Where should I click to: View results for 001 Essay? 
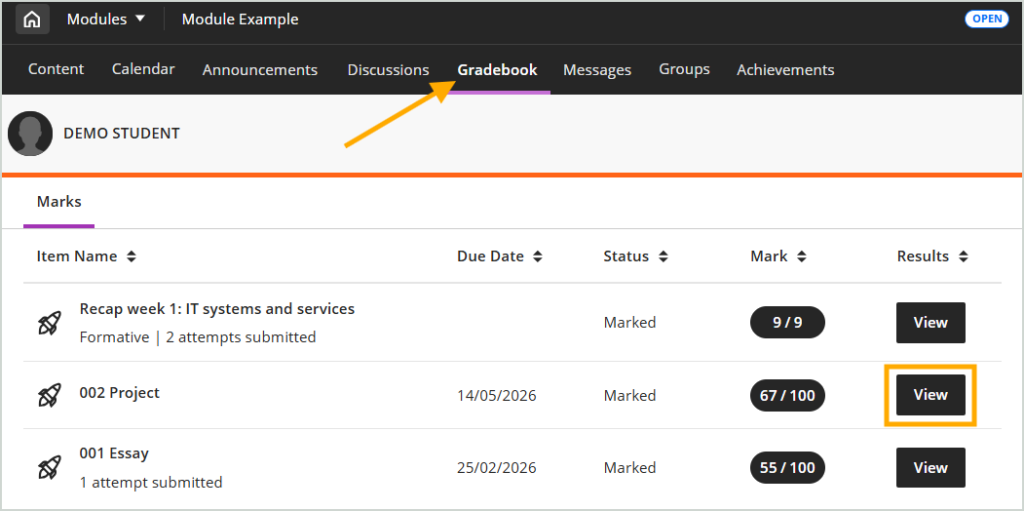[x=931, y=467]
